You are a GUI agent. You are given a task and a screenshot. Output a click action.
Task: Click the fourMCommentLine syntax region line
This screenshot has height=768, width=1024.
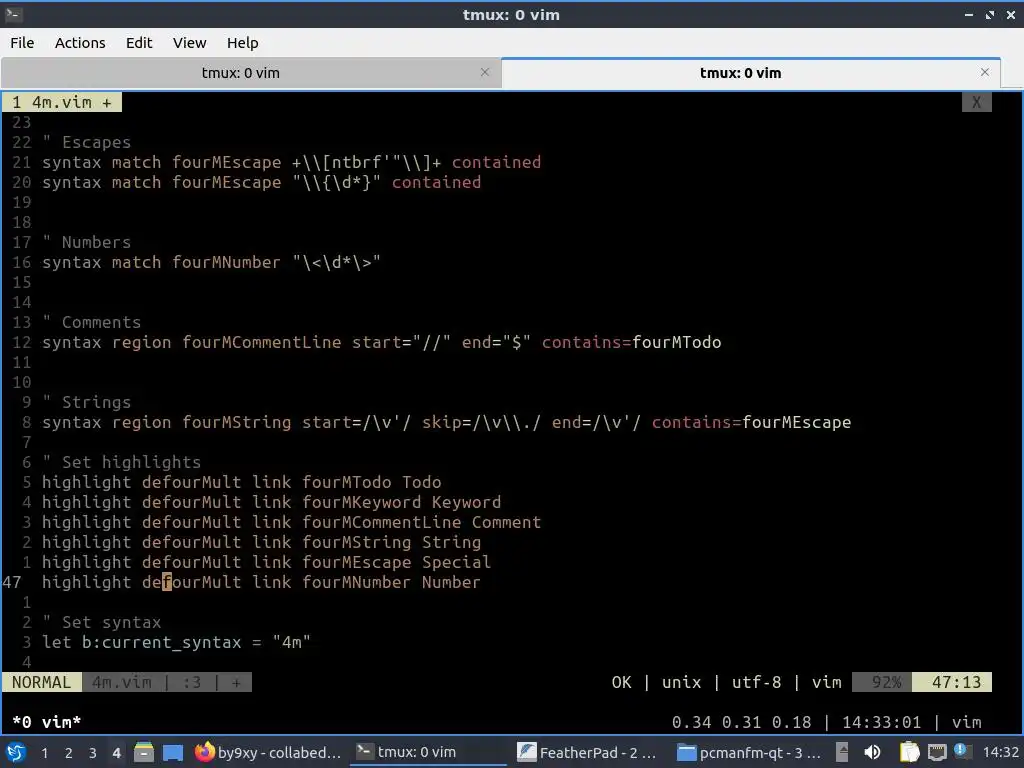[382, 342]
